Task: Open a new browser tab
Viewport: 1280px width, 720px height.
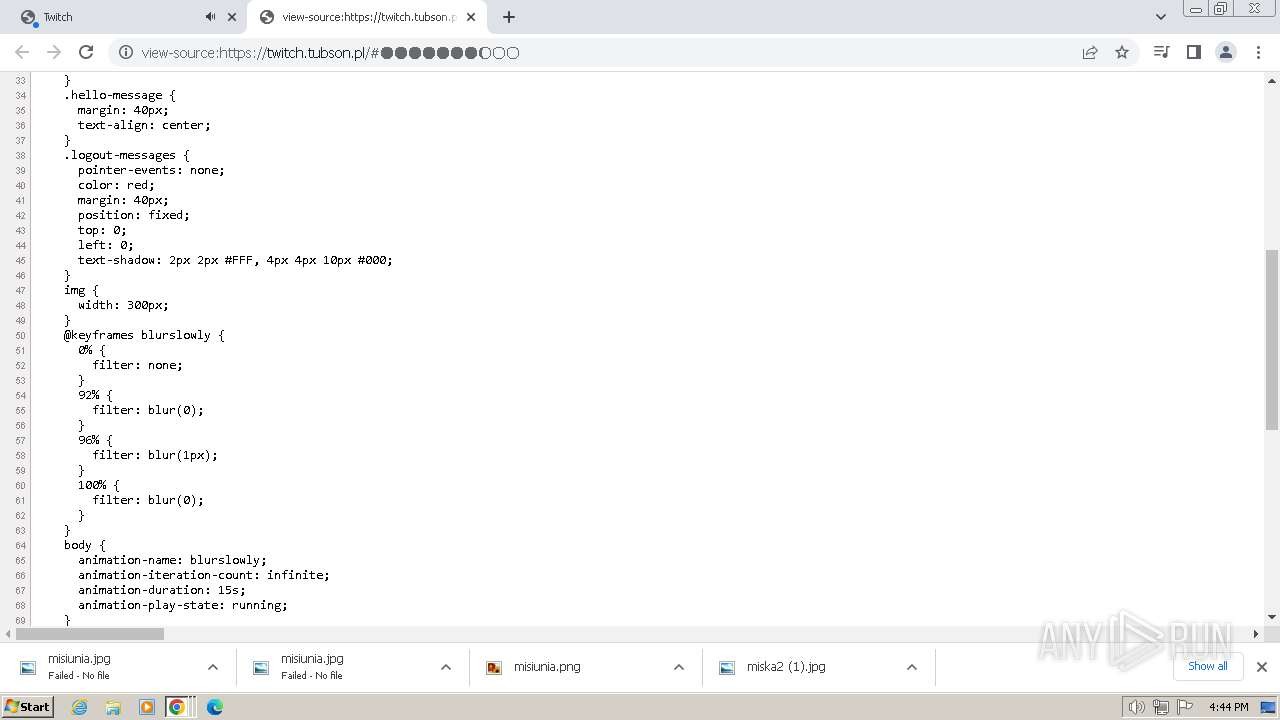Action: (509, 17)
